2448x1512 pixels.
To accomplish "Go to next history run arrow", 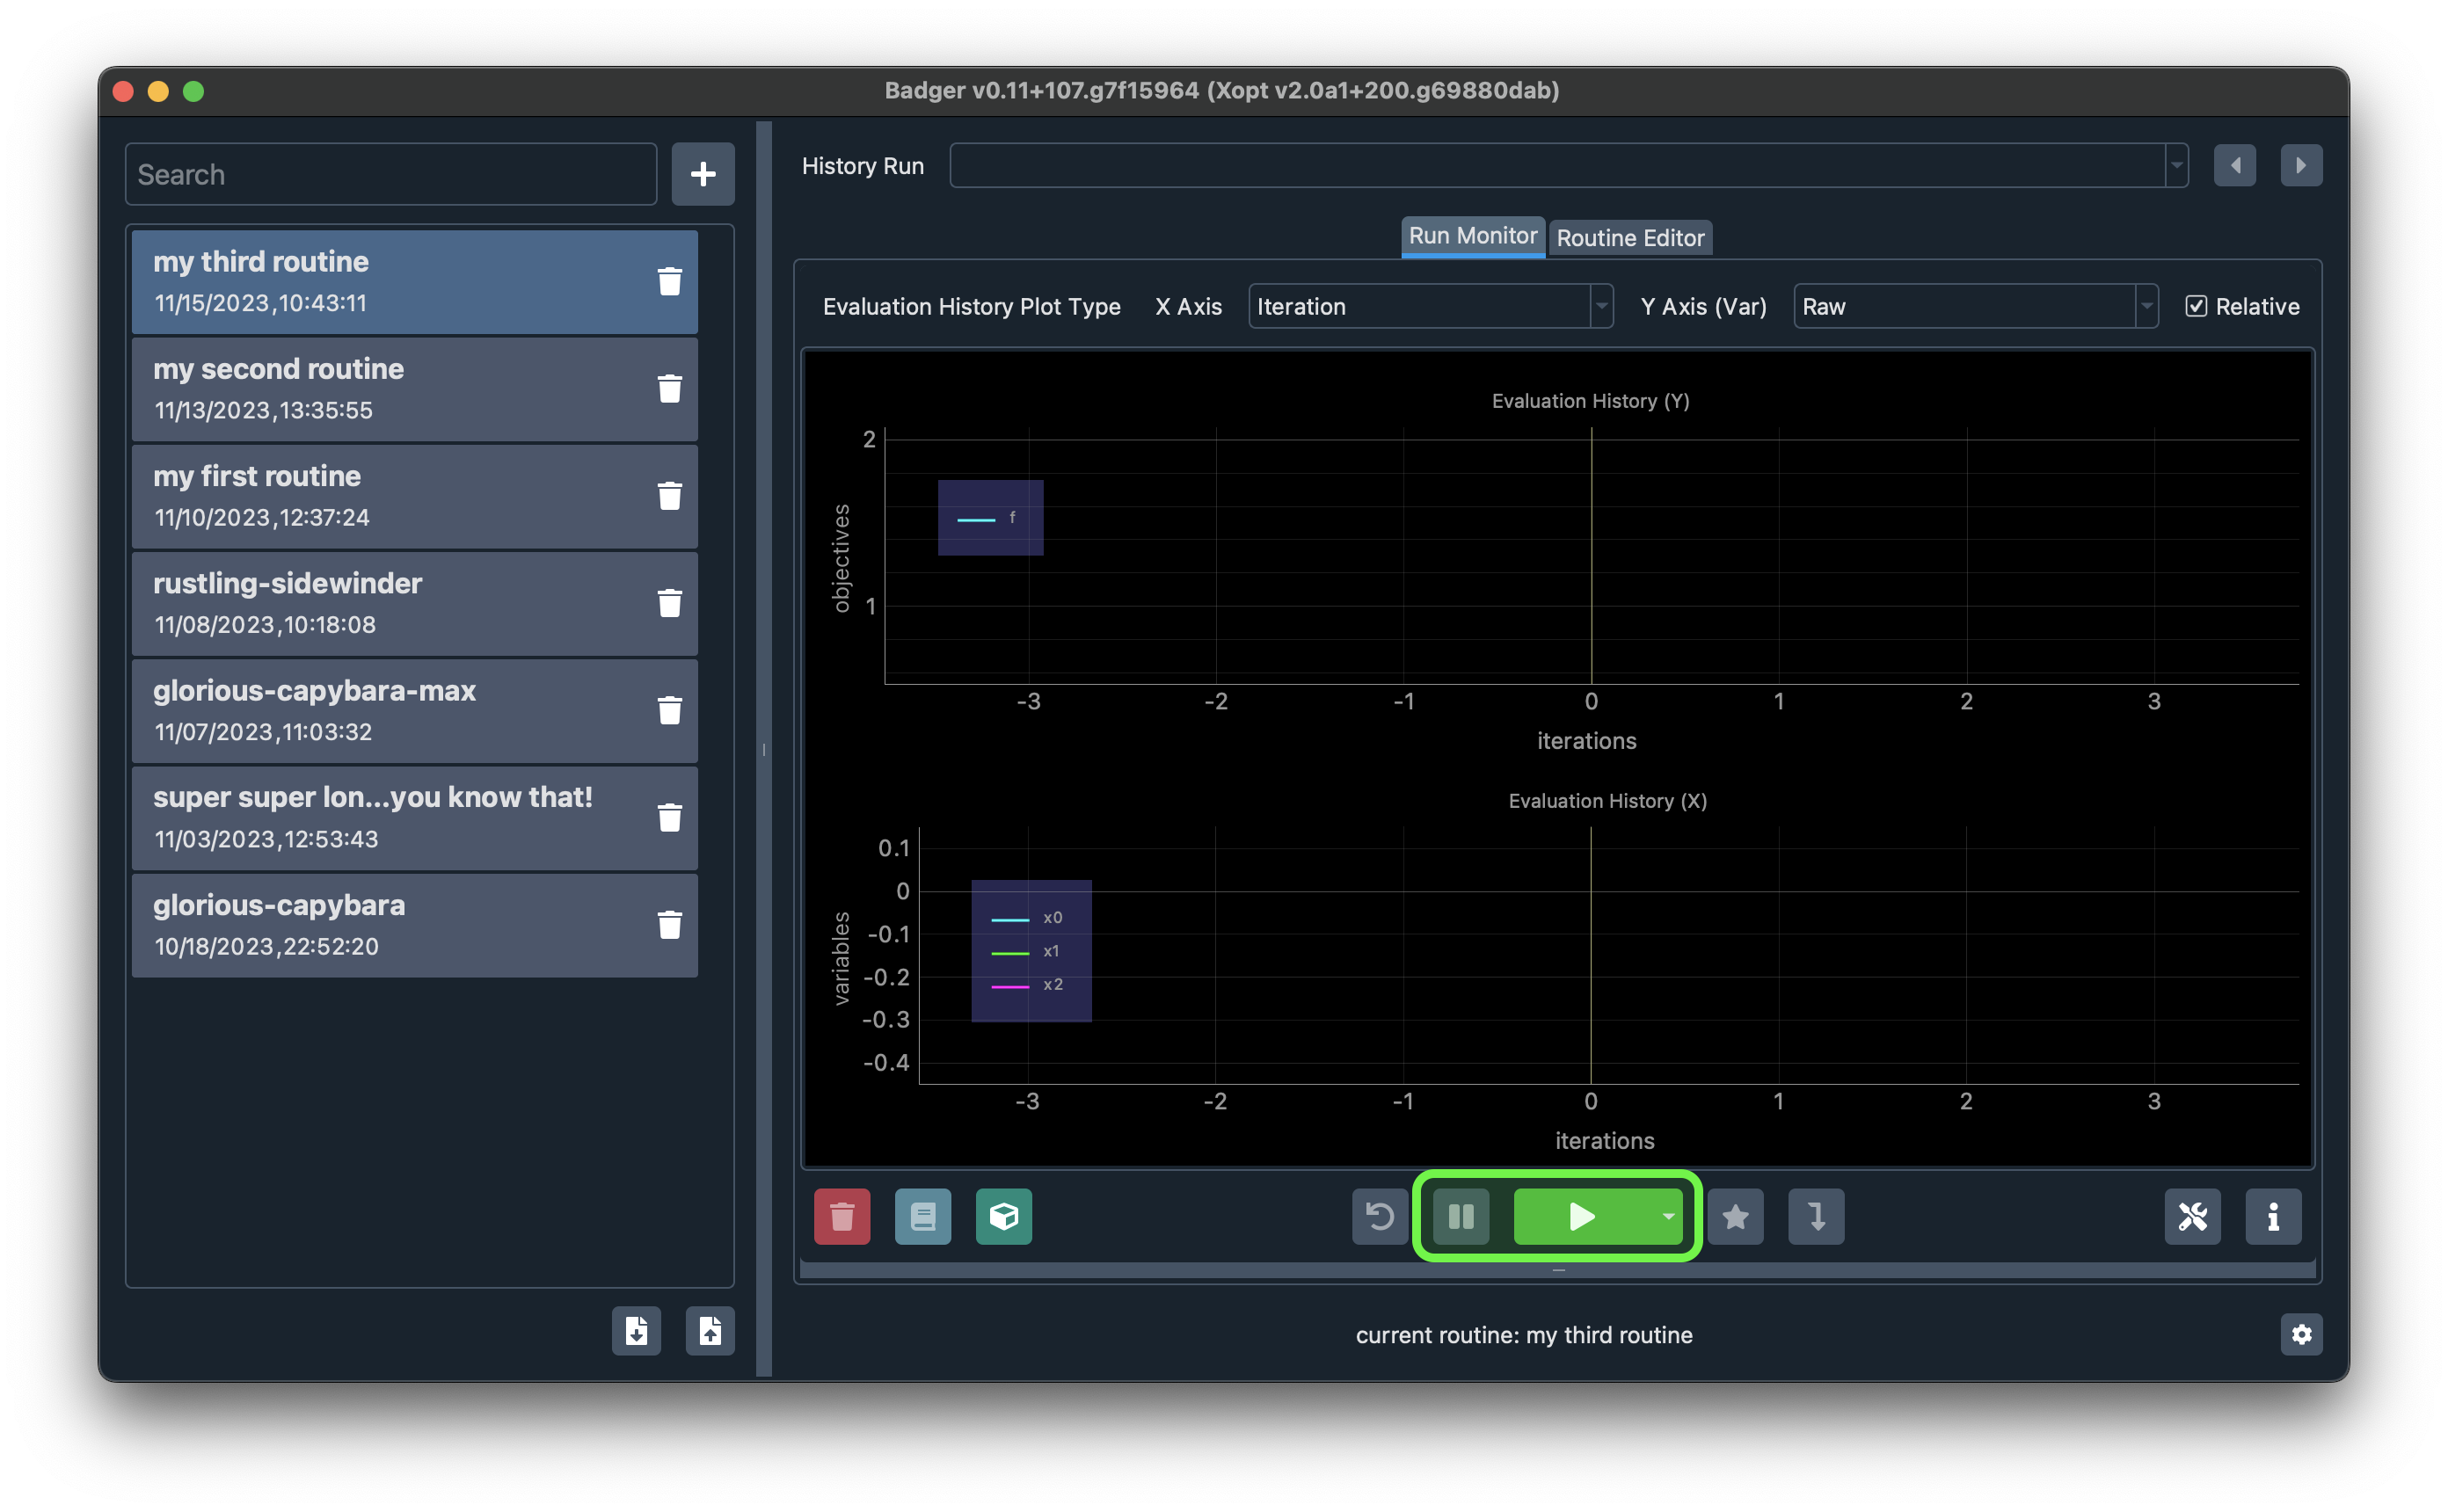I will click(x=2301, y=165).
